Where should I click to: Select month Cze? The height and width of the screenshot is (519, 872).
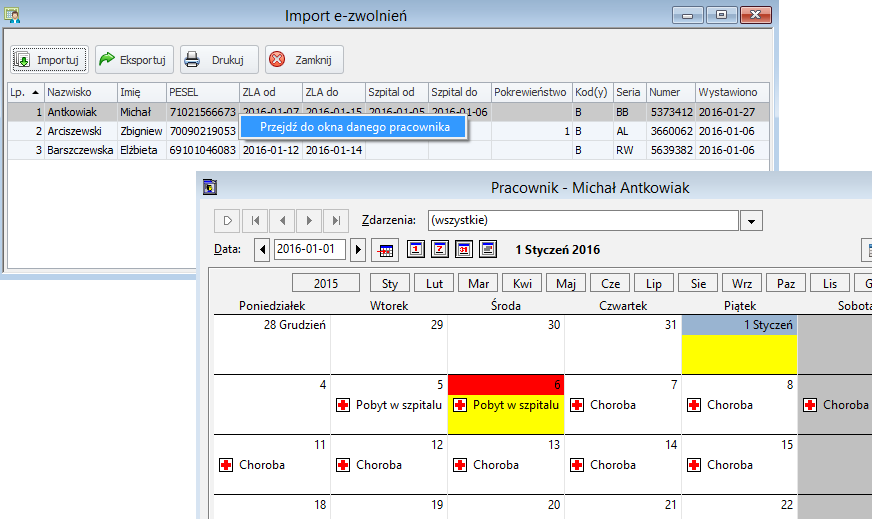pyautogui.click(x=610, y=283)
